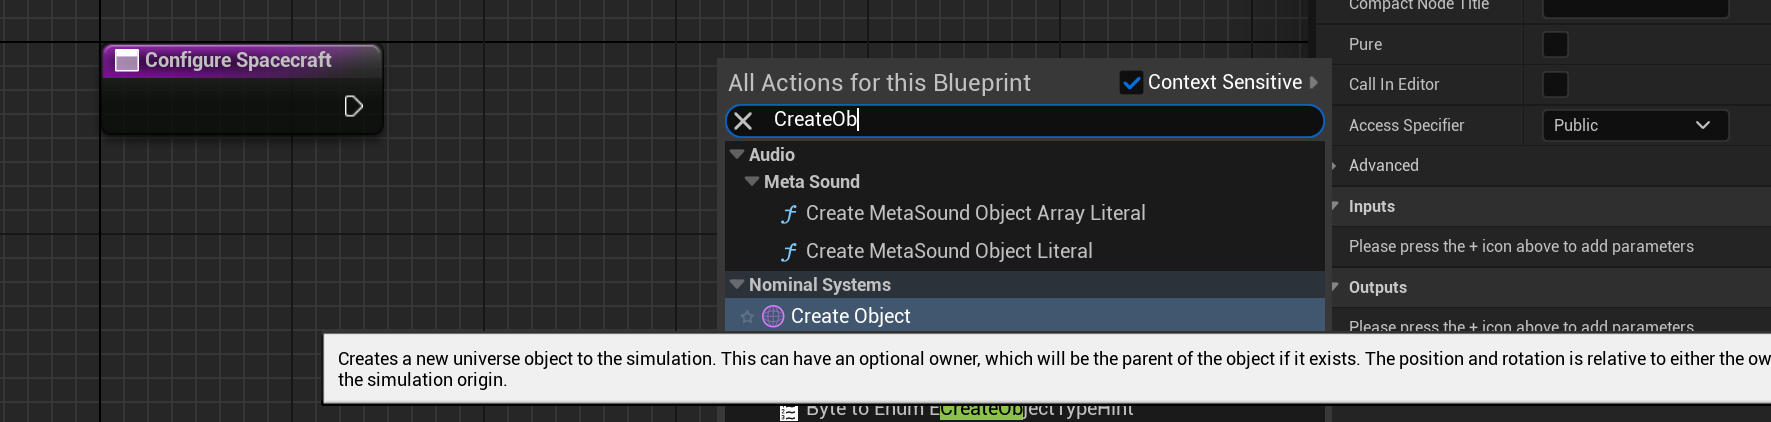1771x422 pixels.
Task: Tick the Call In Editor checkbox
Action: pos(1555,85)
